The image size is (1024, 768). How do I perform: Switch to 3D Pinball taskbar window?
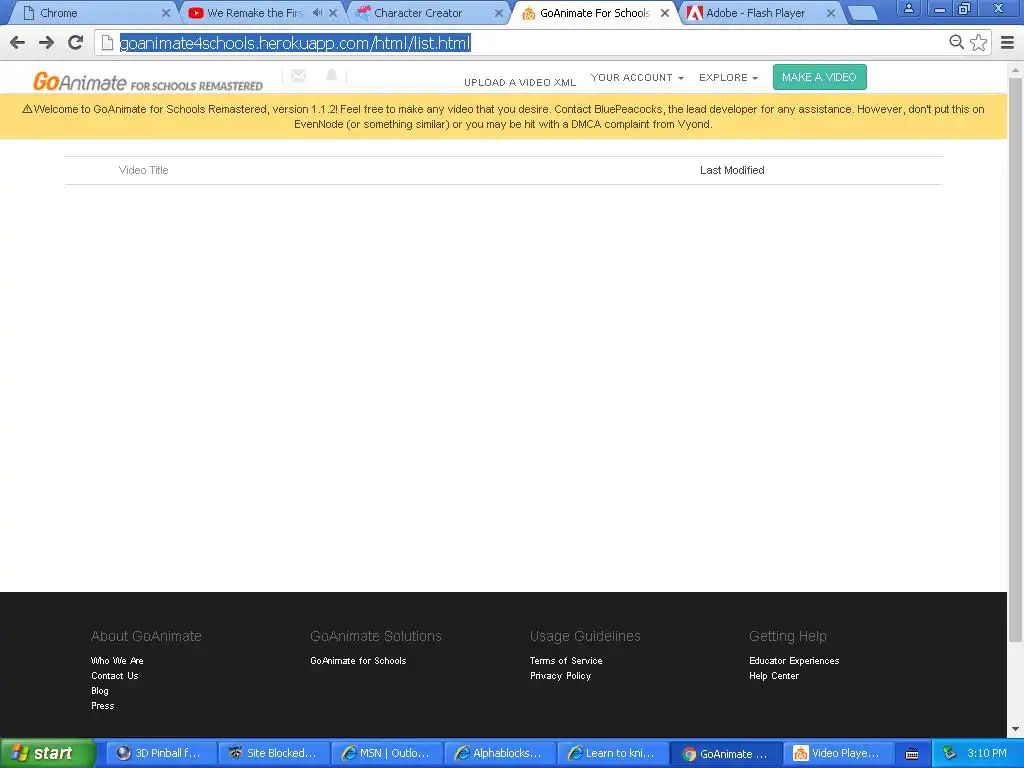[x=160, y=753]
